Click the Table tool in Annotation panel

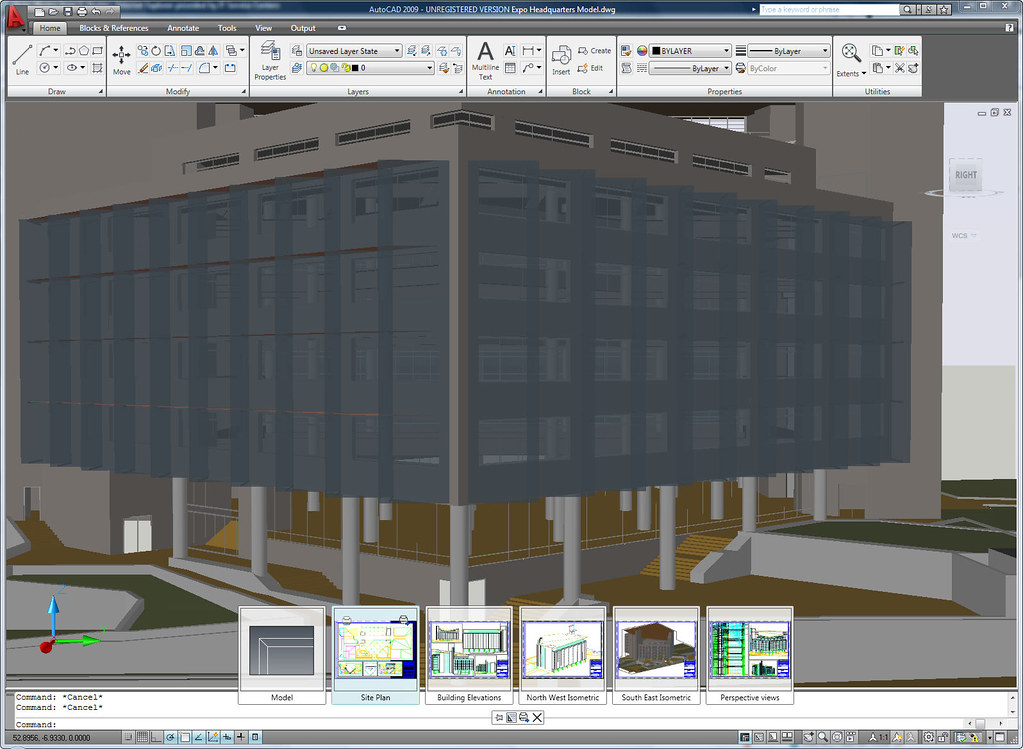510,68
